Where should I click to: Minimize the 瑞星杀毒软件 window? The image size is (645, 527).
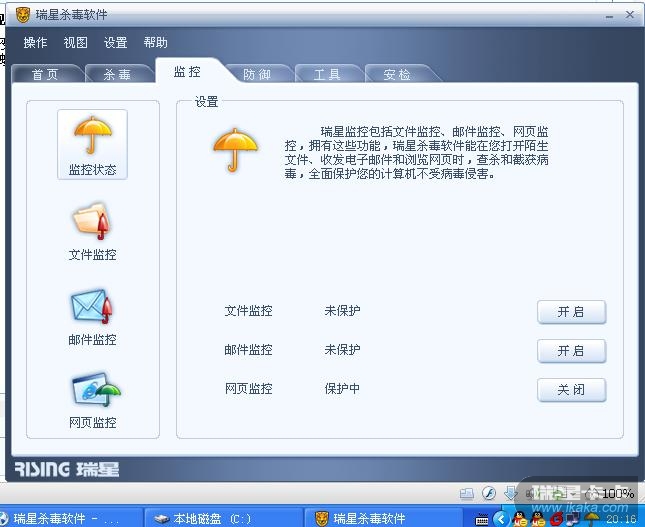click(x=610, y=16)
